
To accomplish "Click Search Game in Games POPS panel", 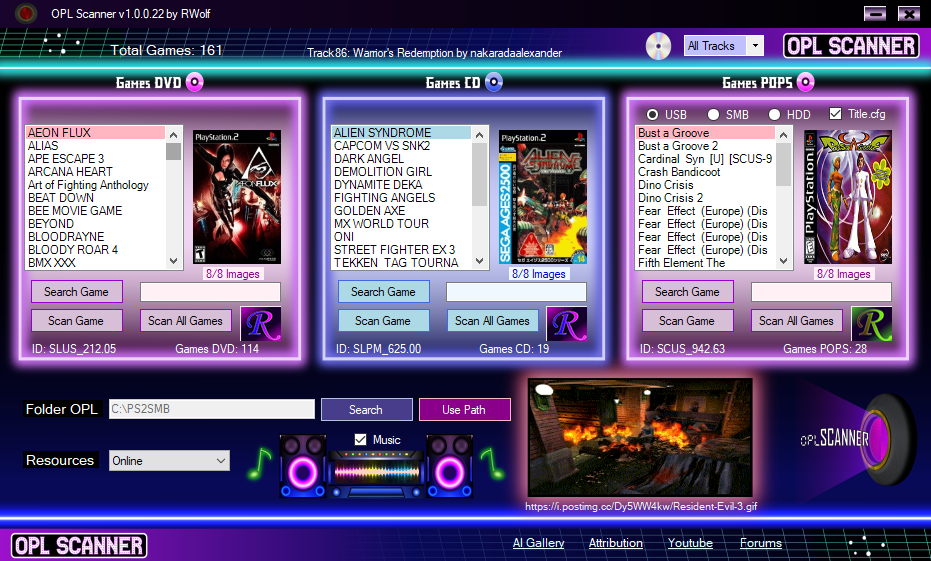I will (688, 291).
